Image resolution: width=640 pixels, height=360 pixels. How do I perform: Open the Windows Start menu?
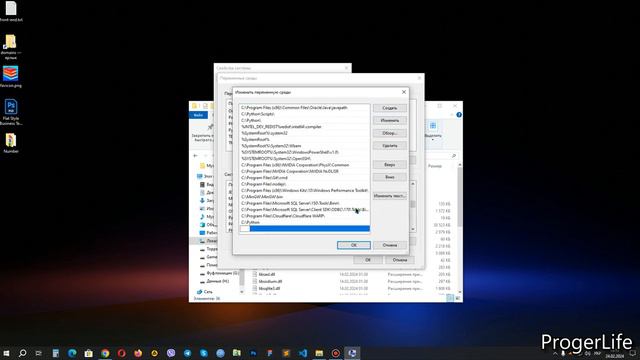point(6,353)
